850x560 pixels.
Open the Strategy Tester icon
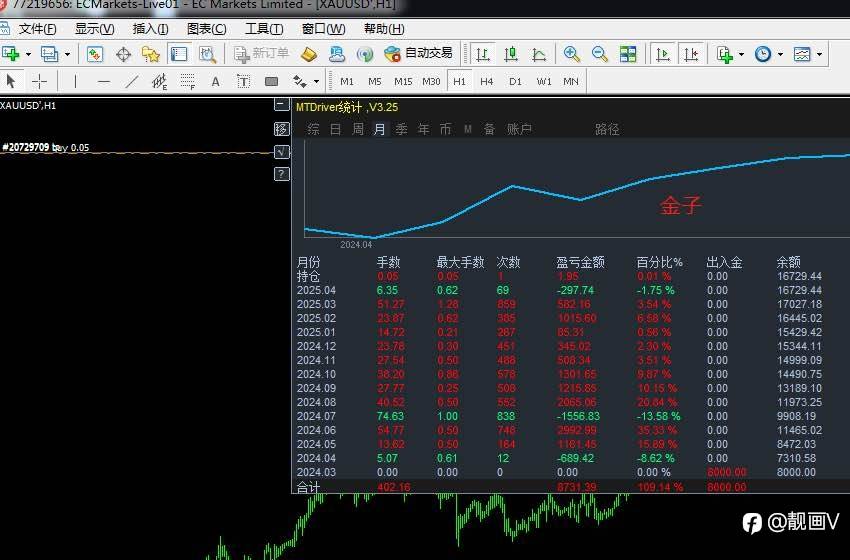coord(207,54)
